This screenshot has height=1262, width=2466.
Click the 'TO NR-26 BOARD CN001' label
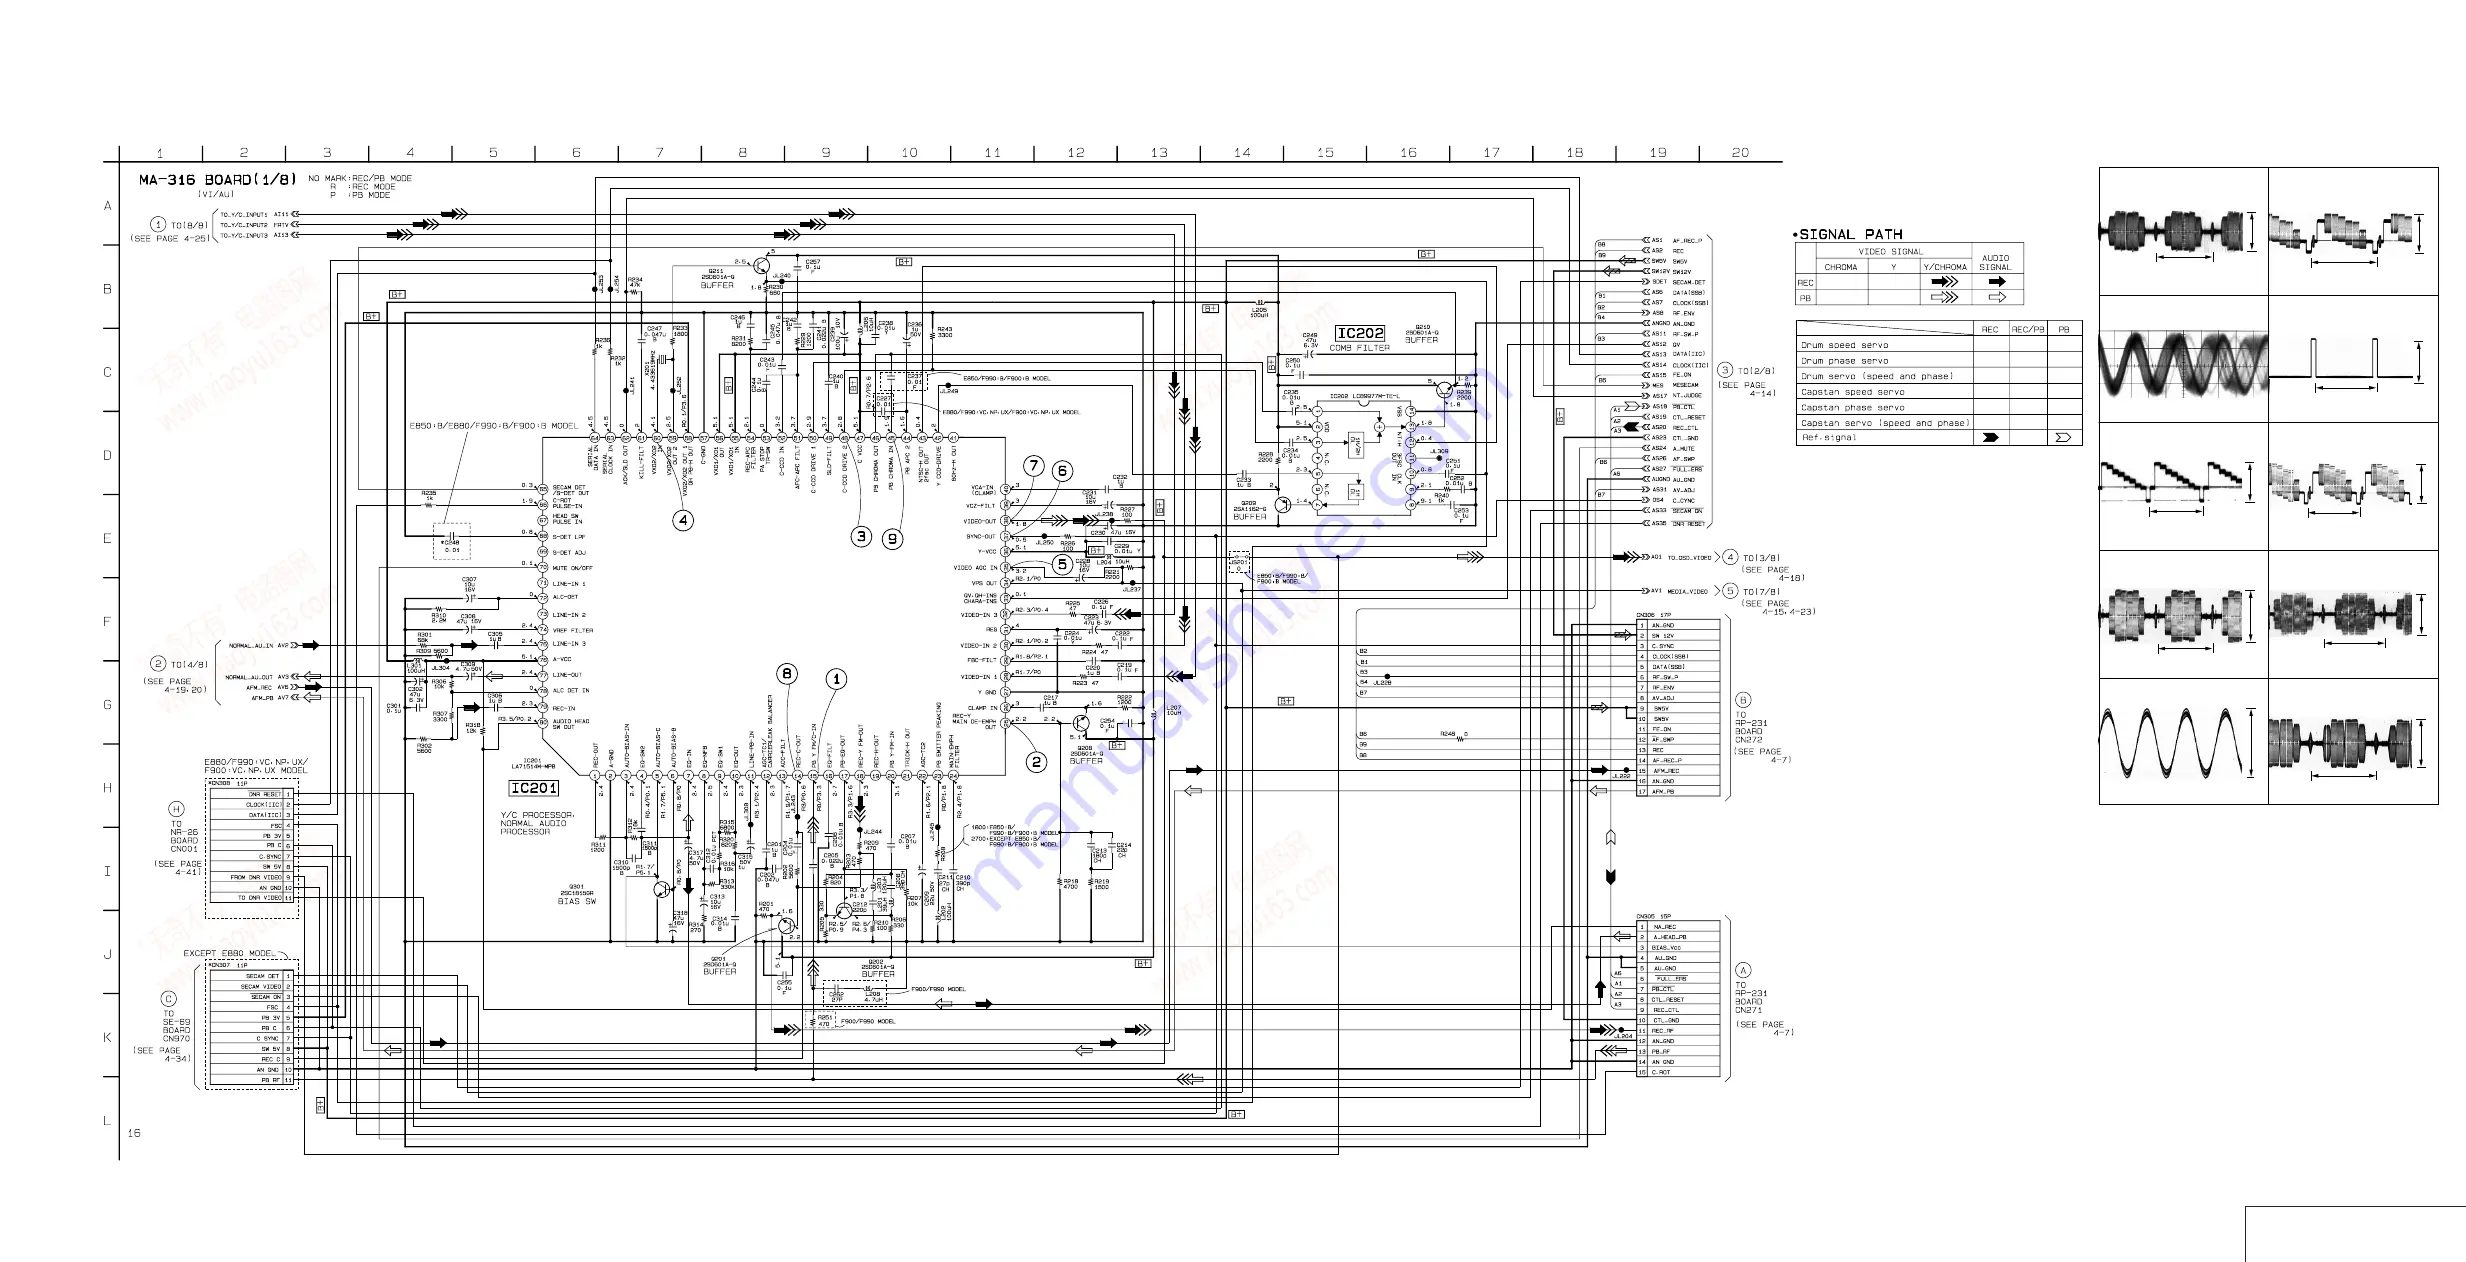coord(184,836)
